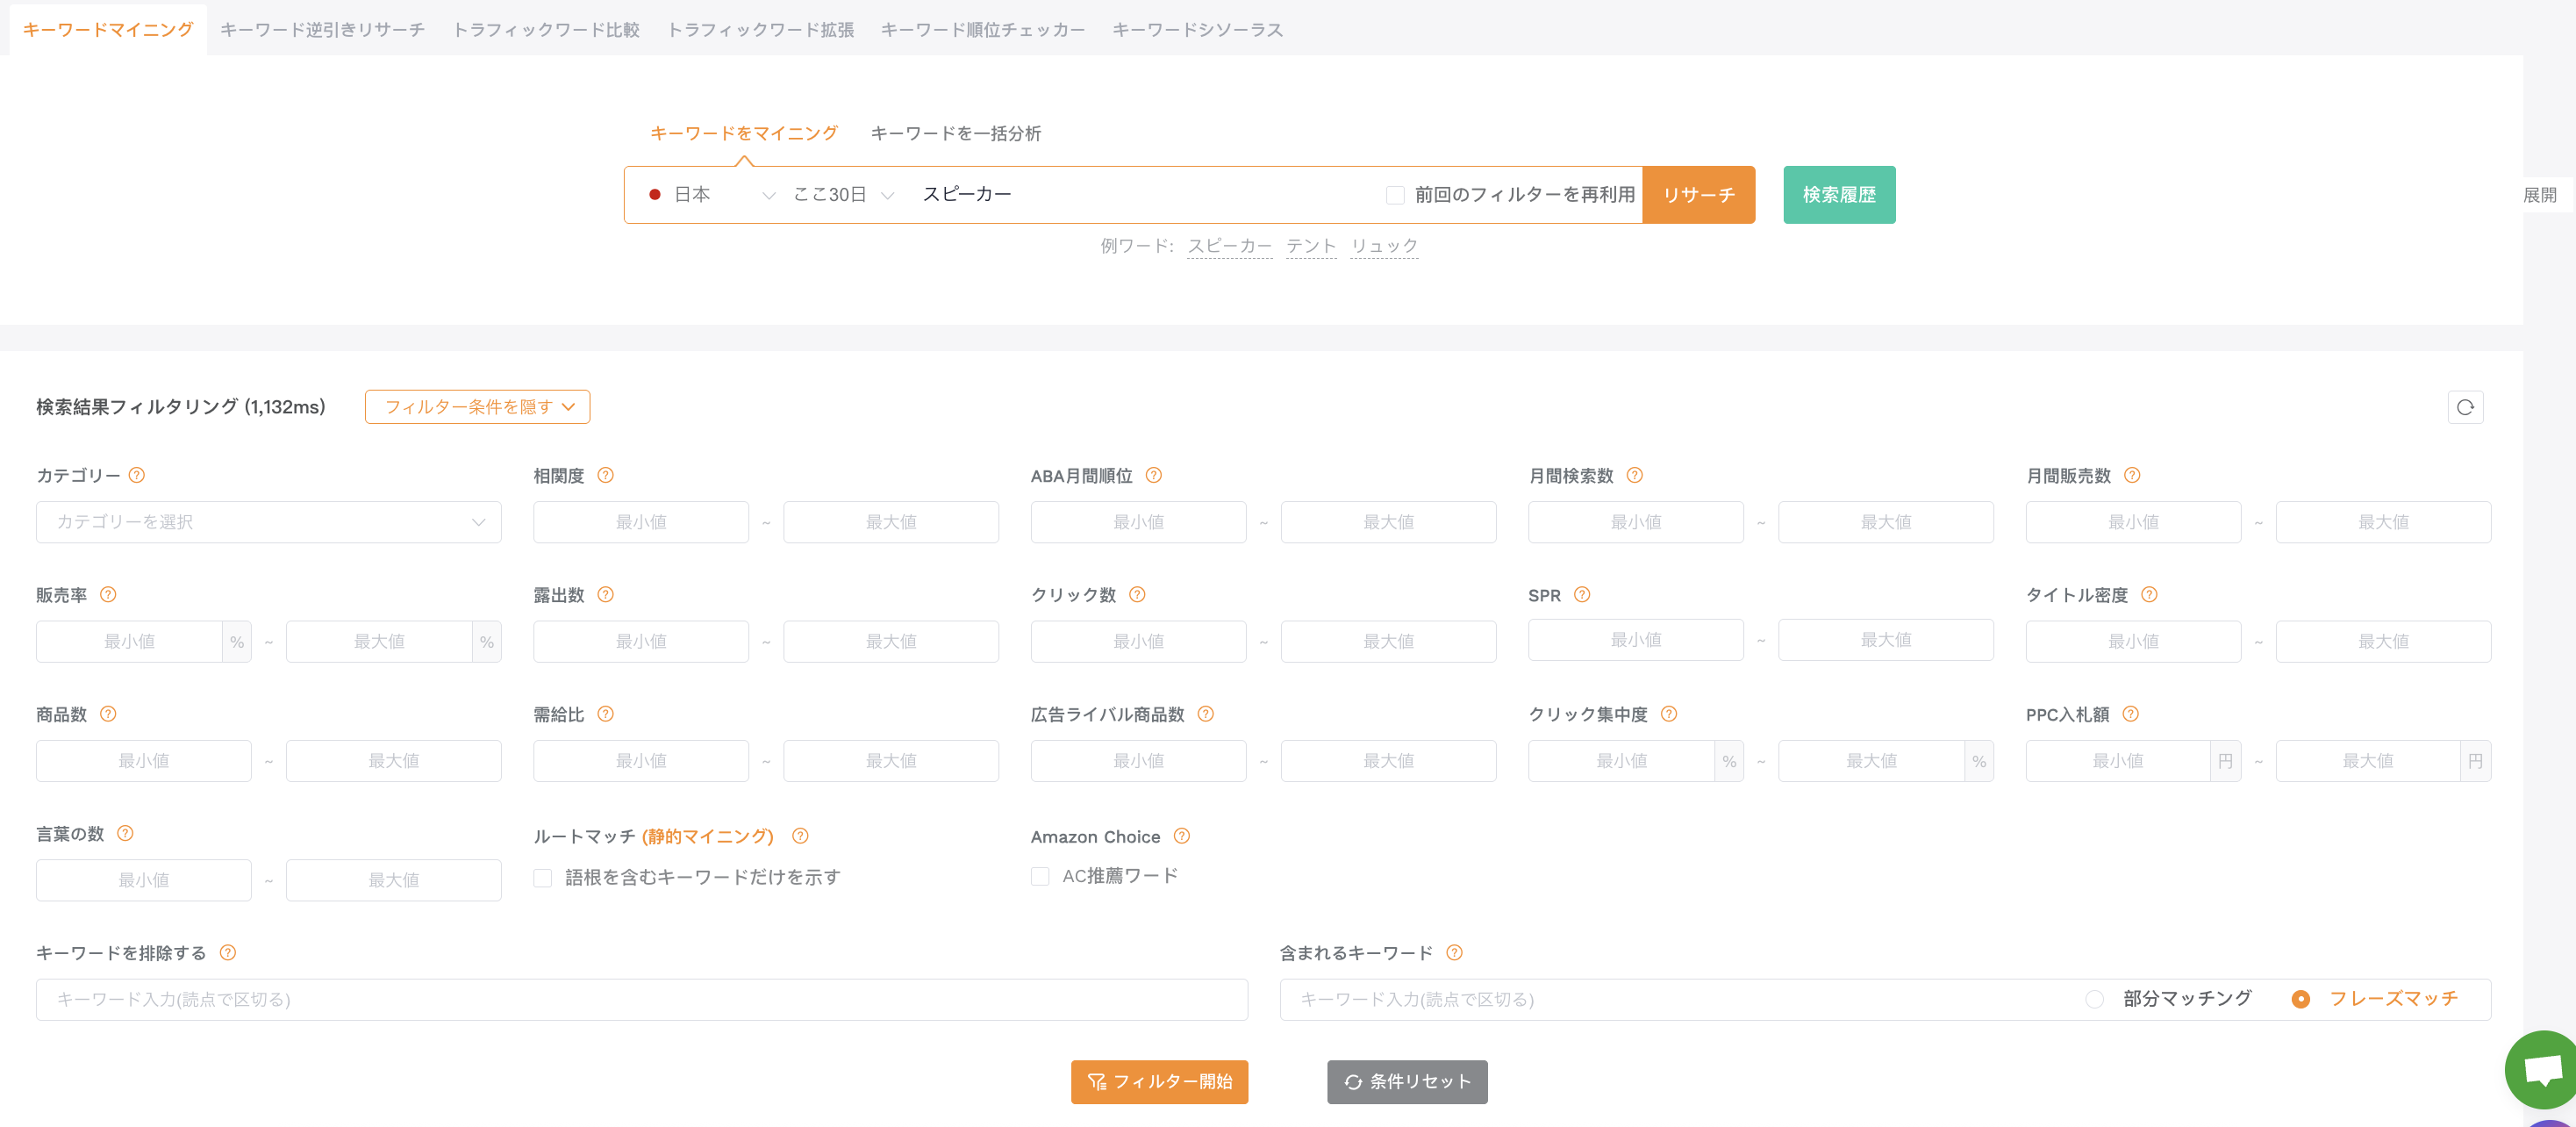Click help icon next to 商品数

click(108, 713)
